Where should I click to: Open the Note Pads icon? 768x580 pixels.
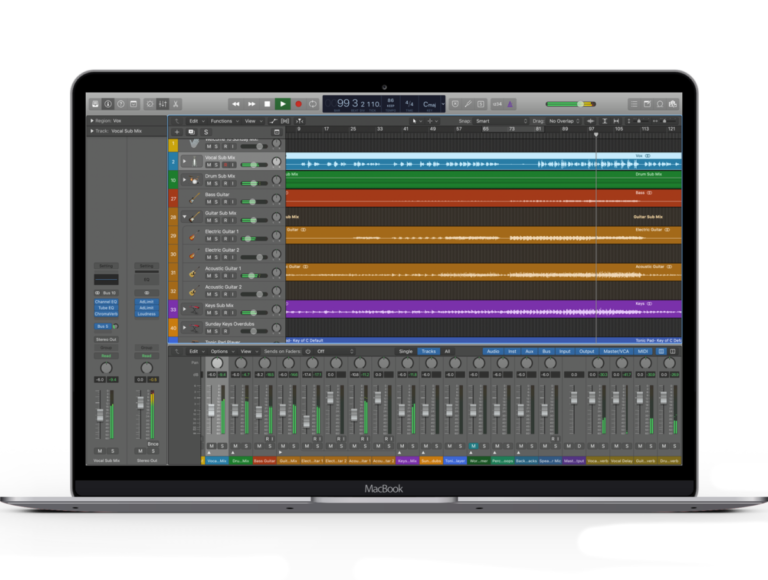point(647,104)
